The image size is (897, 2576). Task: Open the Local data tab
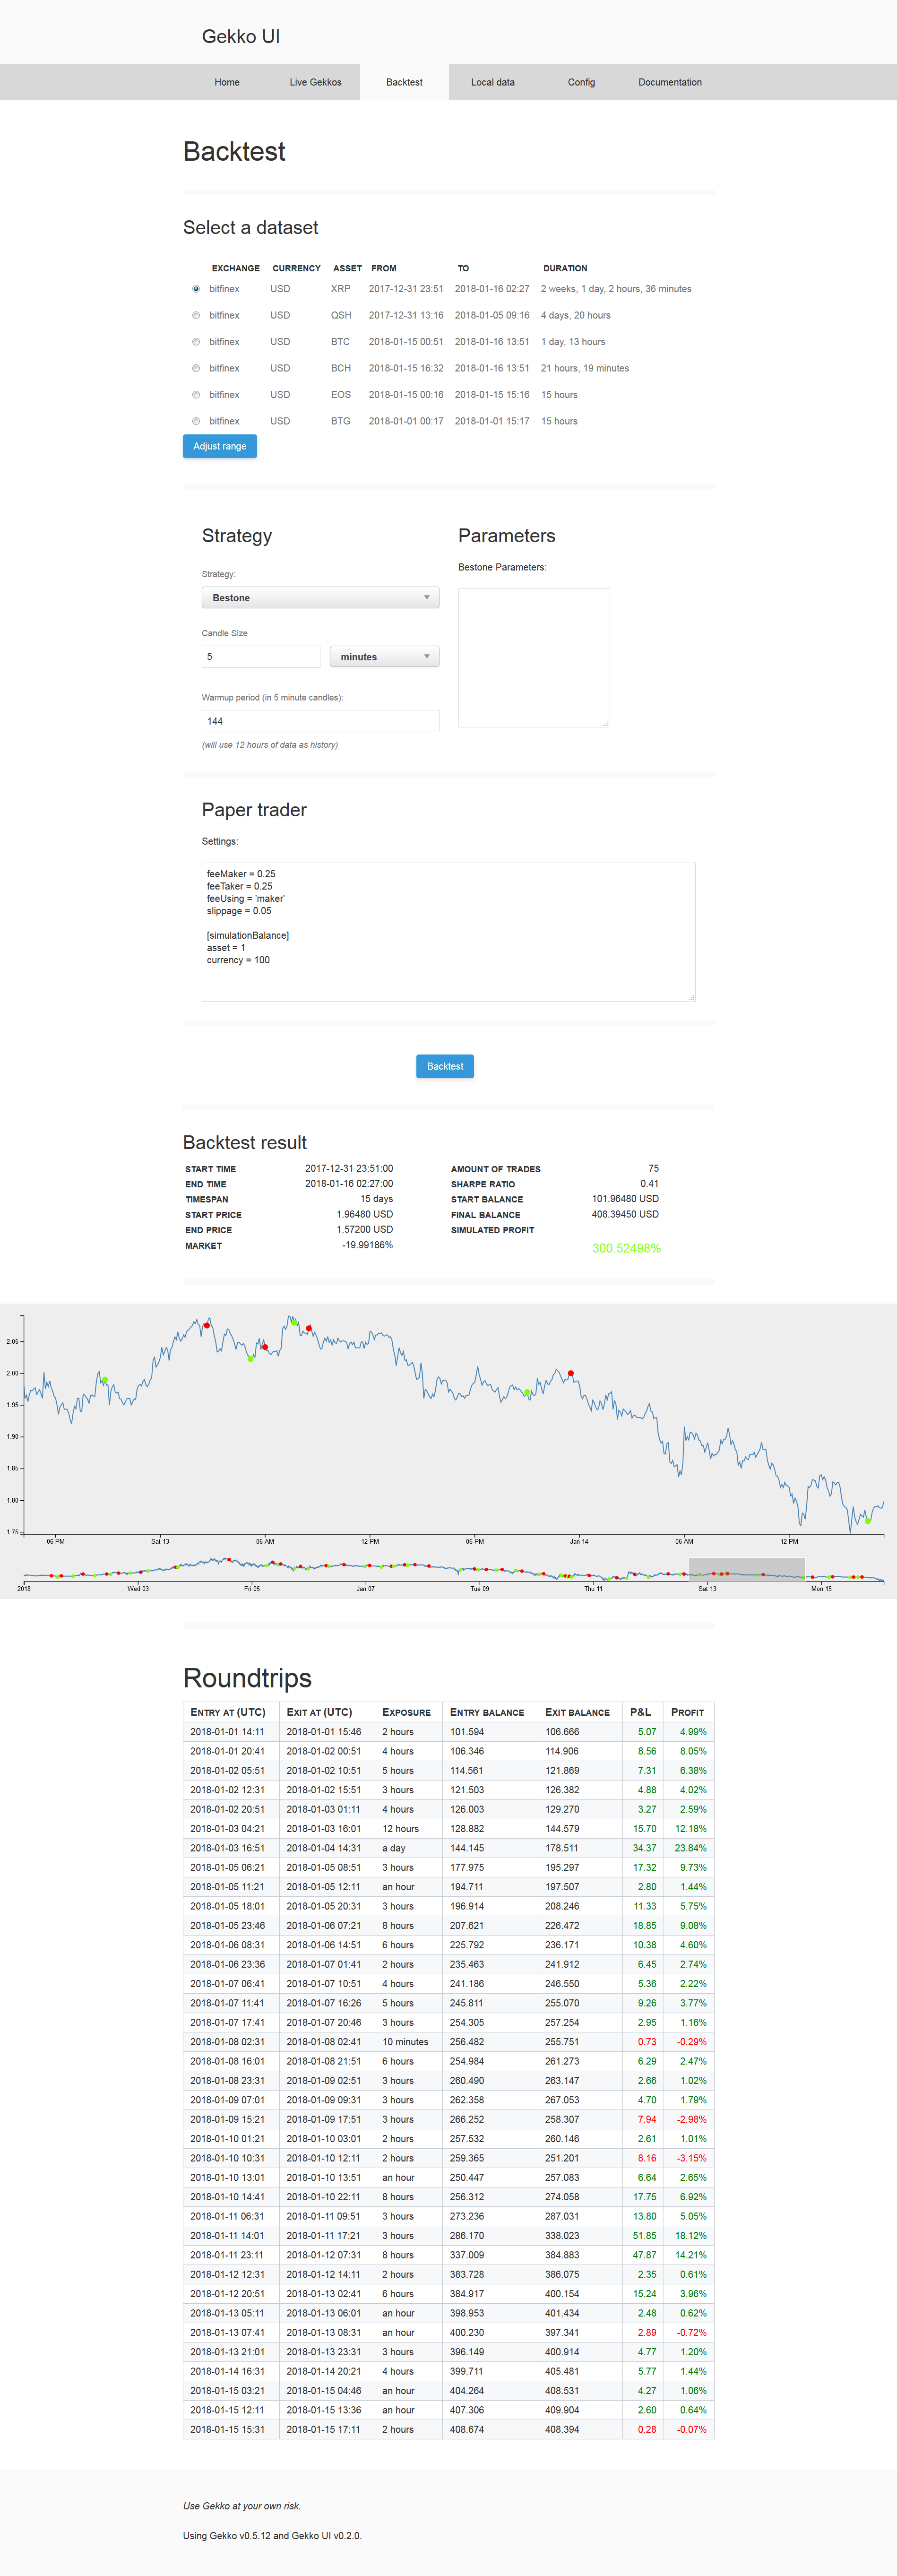coord(493,82)
